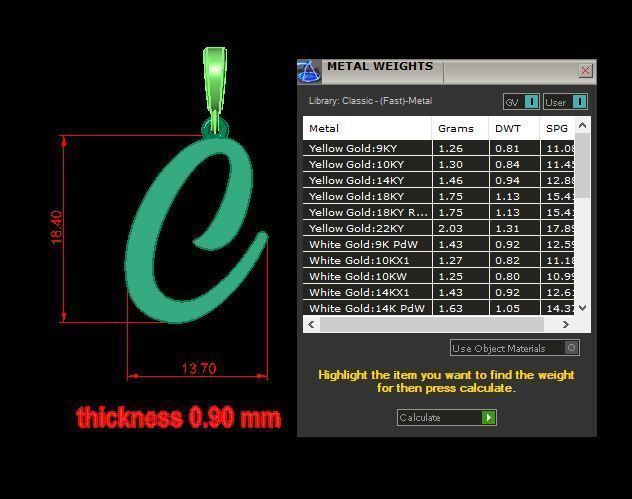Close the Metal Weights panel
Screen dimensions: 632x499
click(x=585, y=71)
